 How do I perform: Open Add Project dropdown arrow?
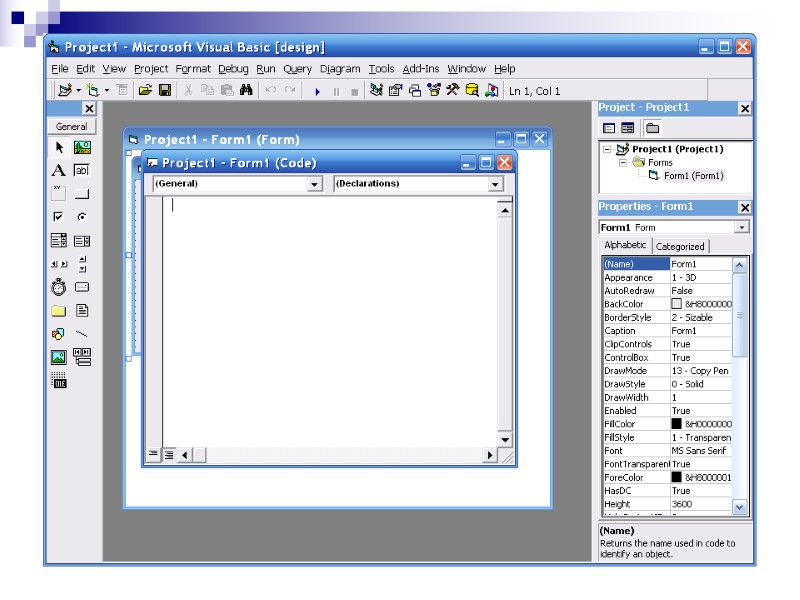tap(79, 90)
